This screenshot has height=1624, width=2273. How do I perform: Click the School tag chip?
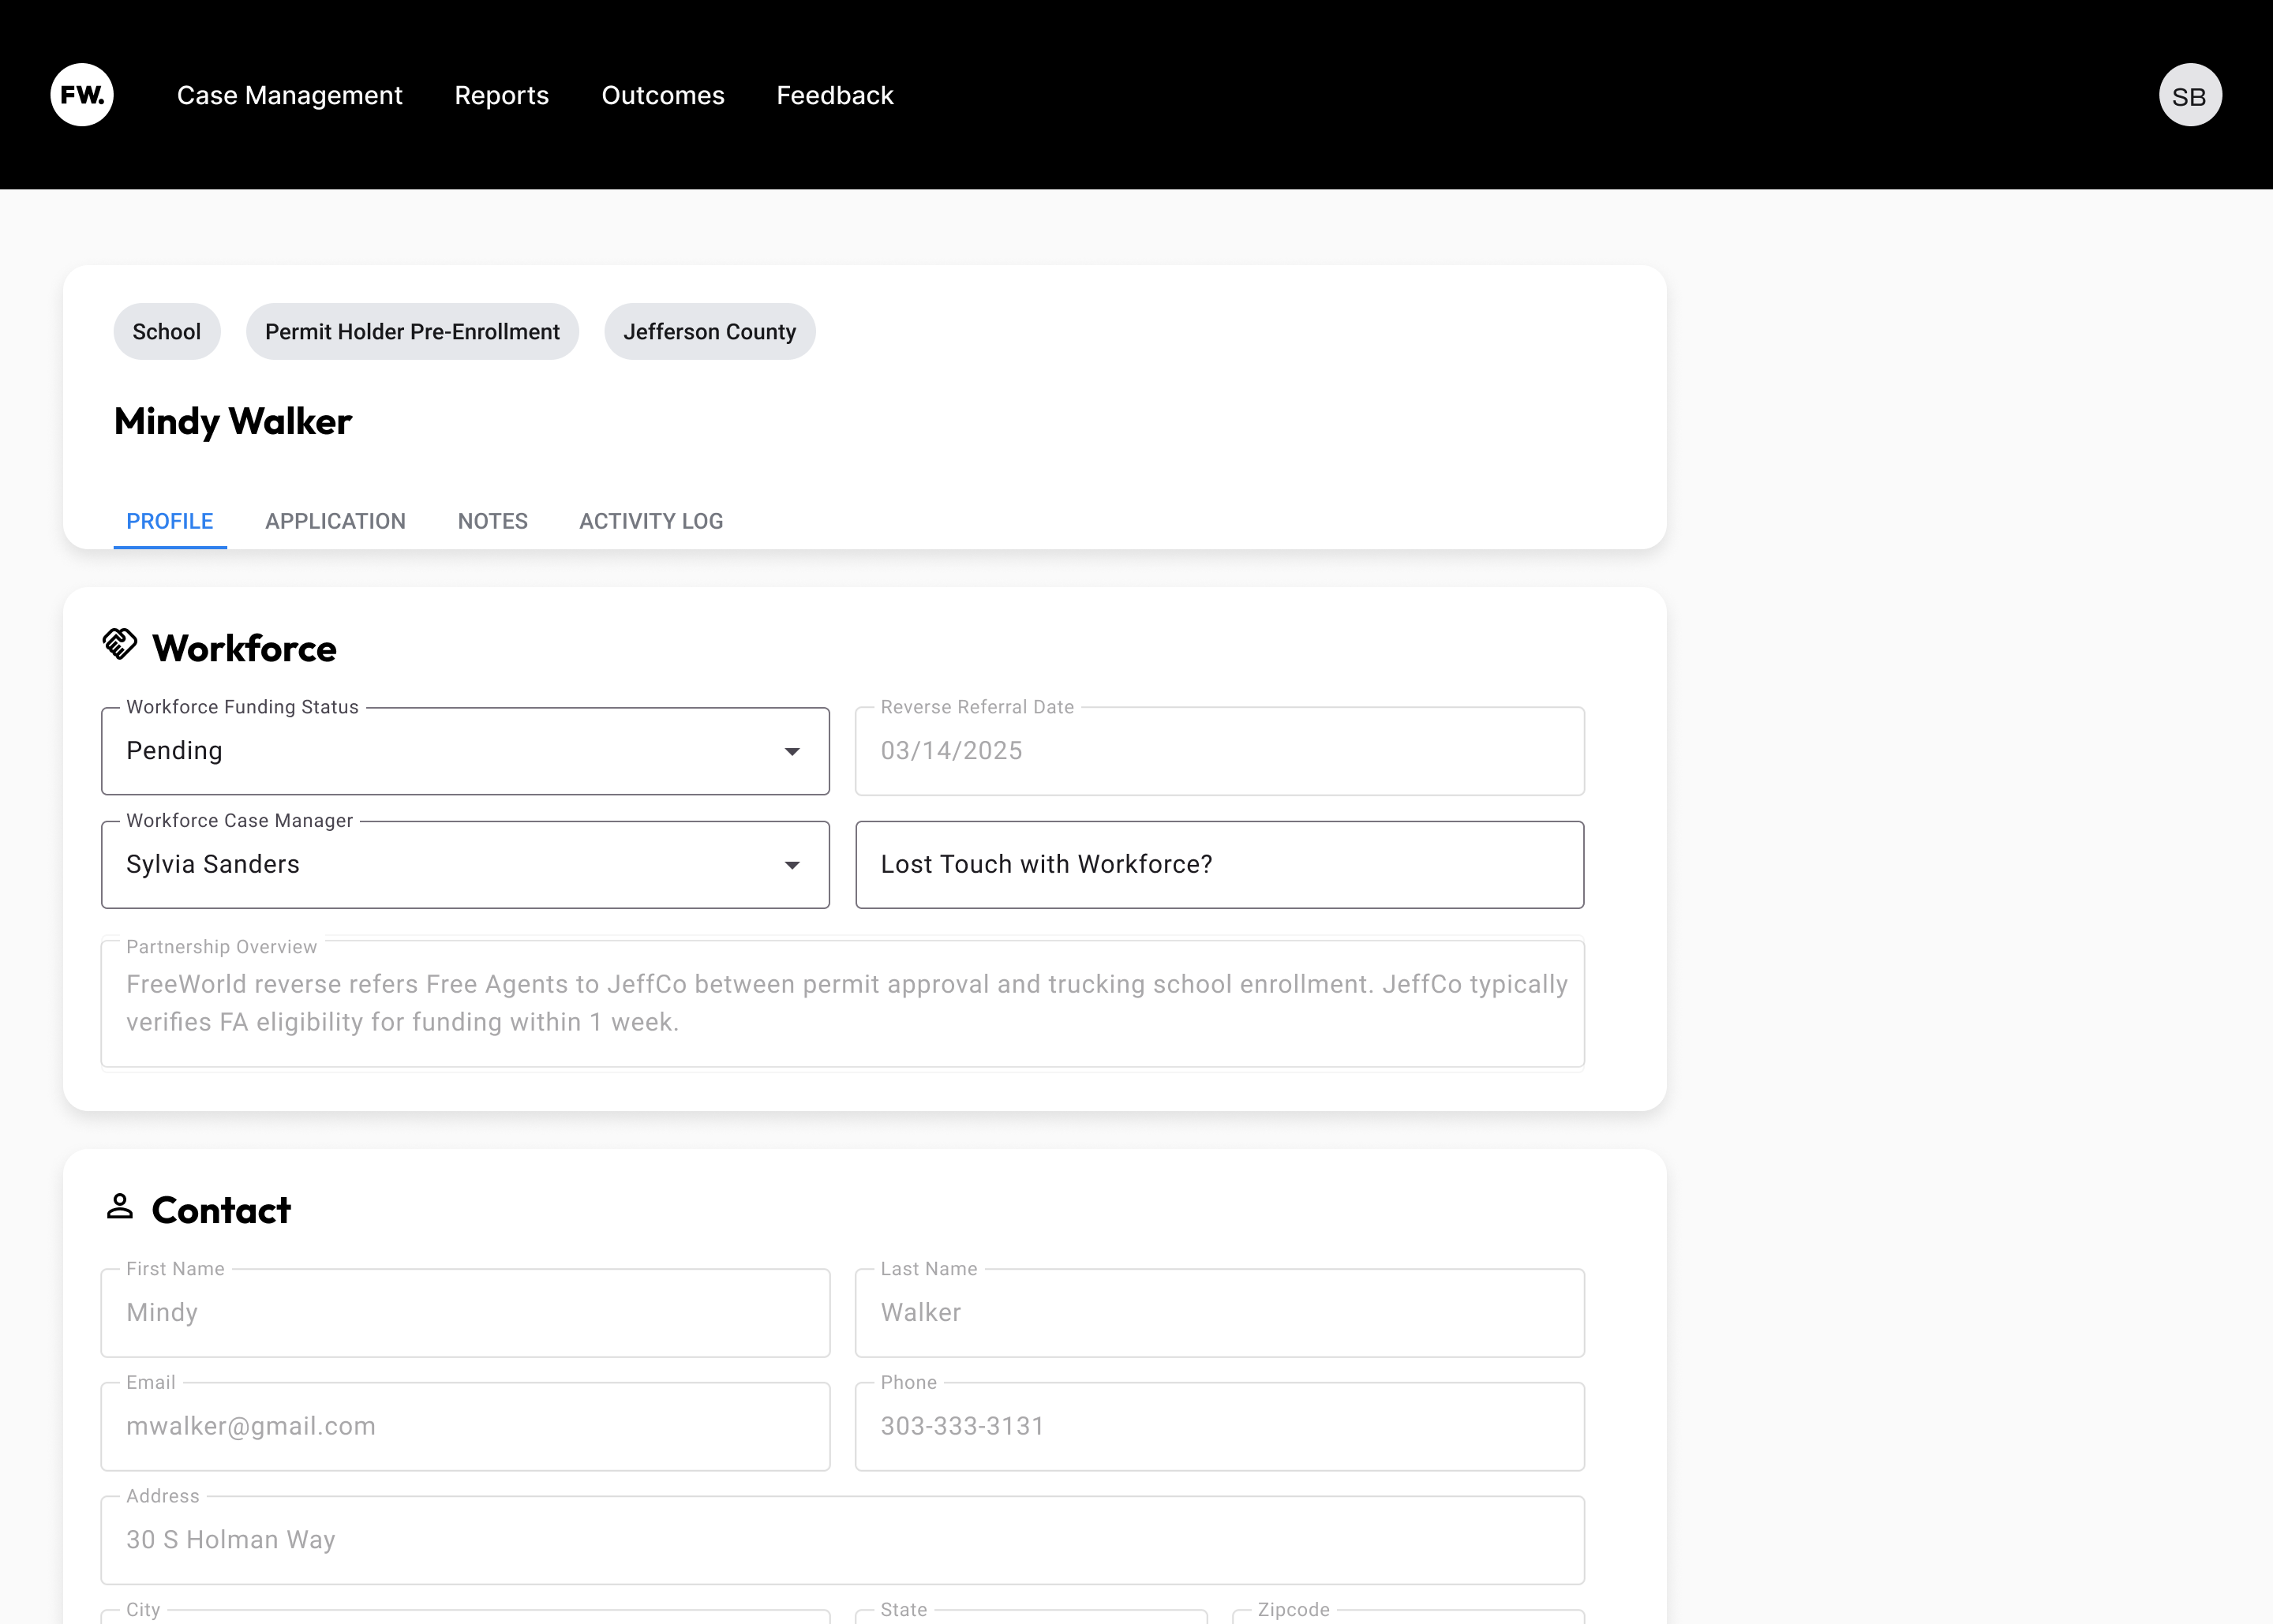pyautogui.click(x=167, y=331)
